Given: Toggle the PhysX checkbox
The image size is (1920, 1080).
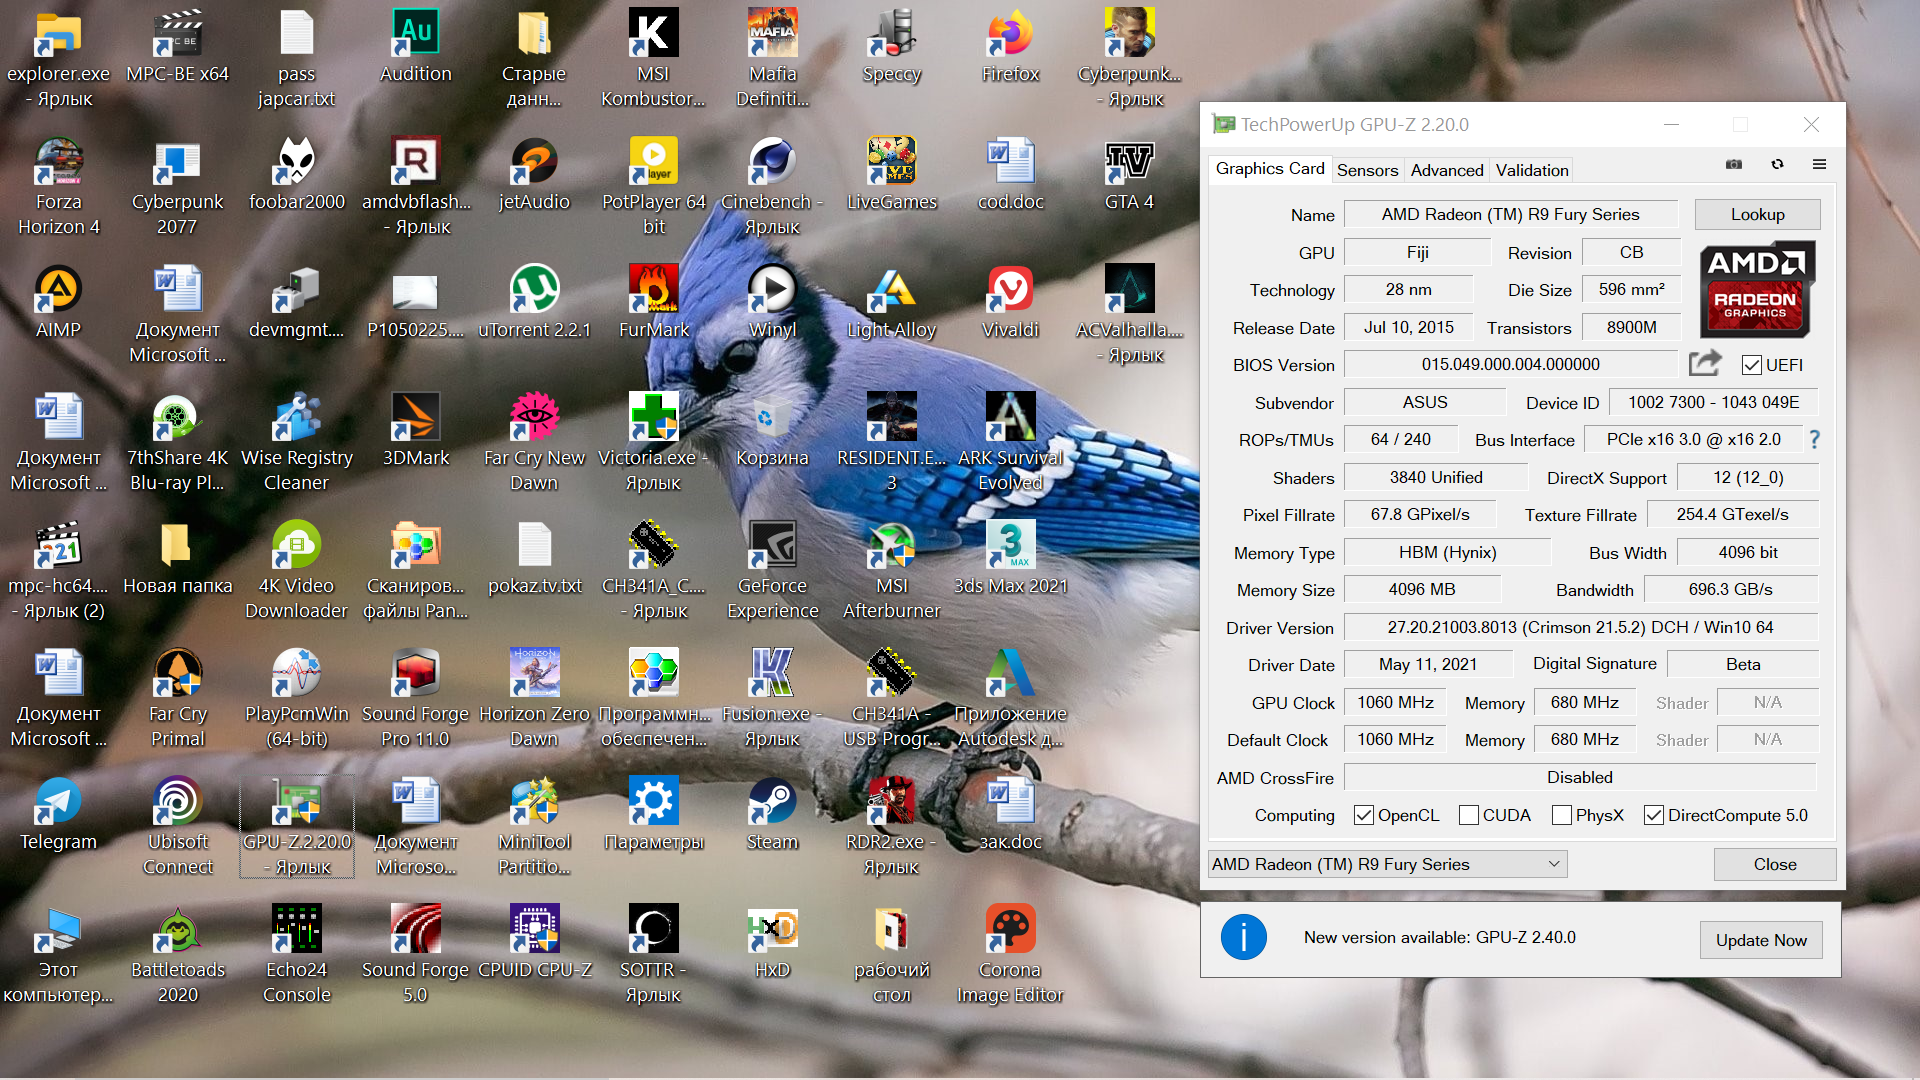Looking at the screenshot, I should [x=1561, y=815].
